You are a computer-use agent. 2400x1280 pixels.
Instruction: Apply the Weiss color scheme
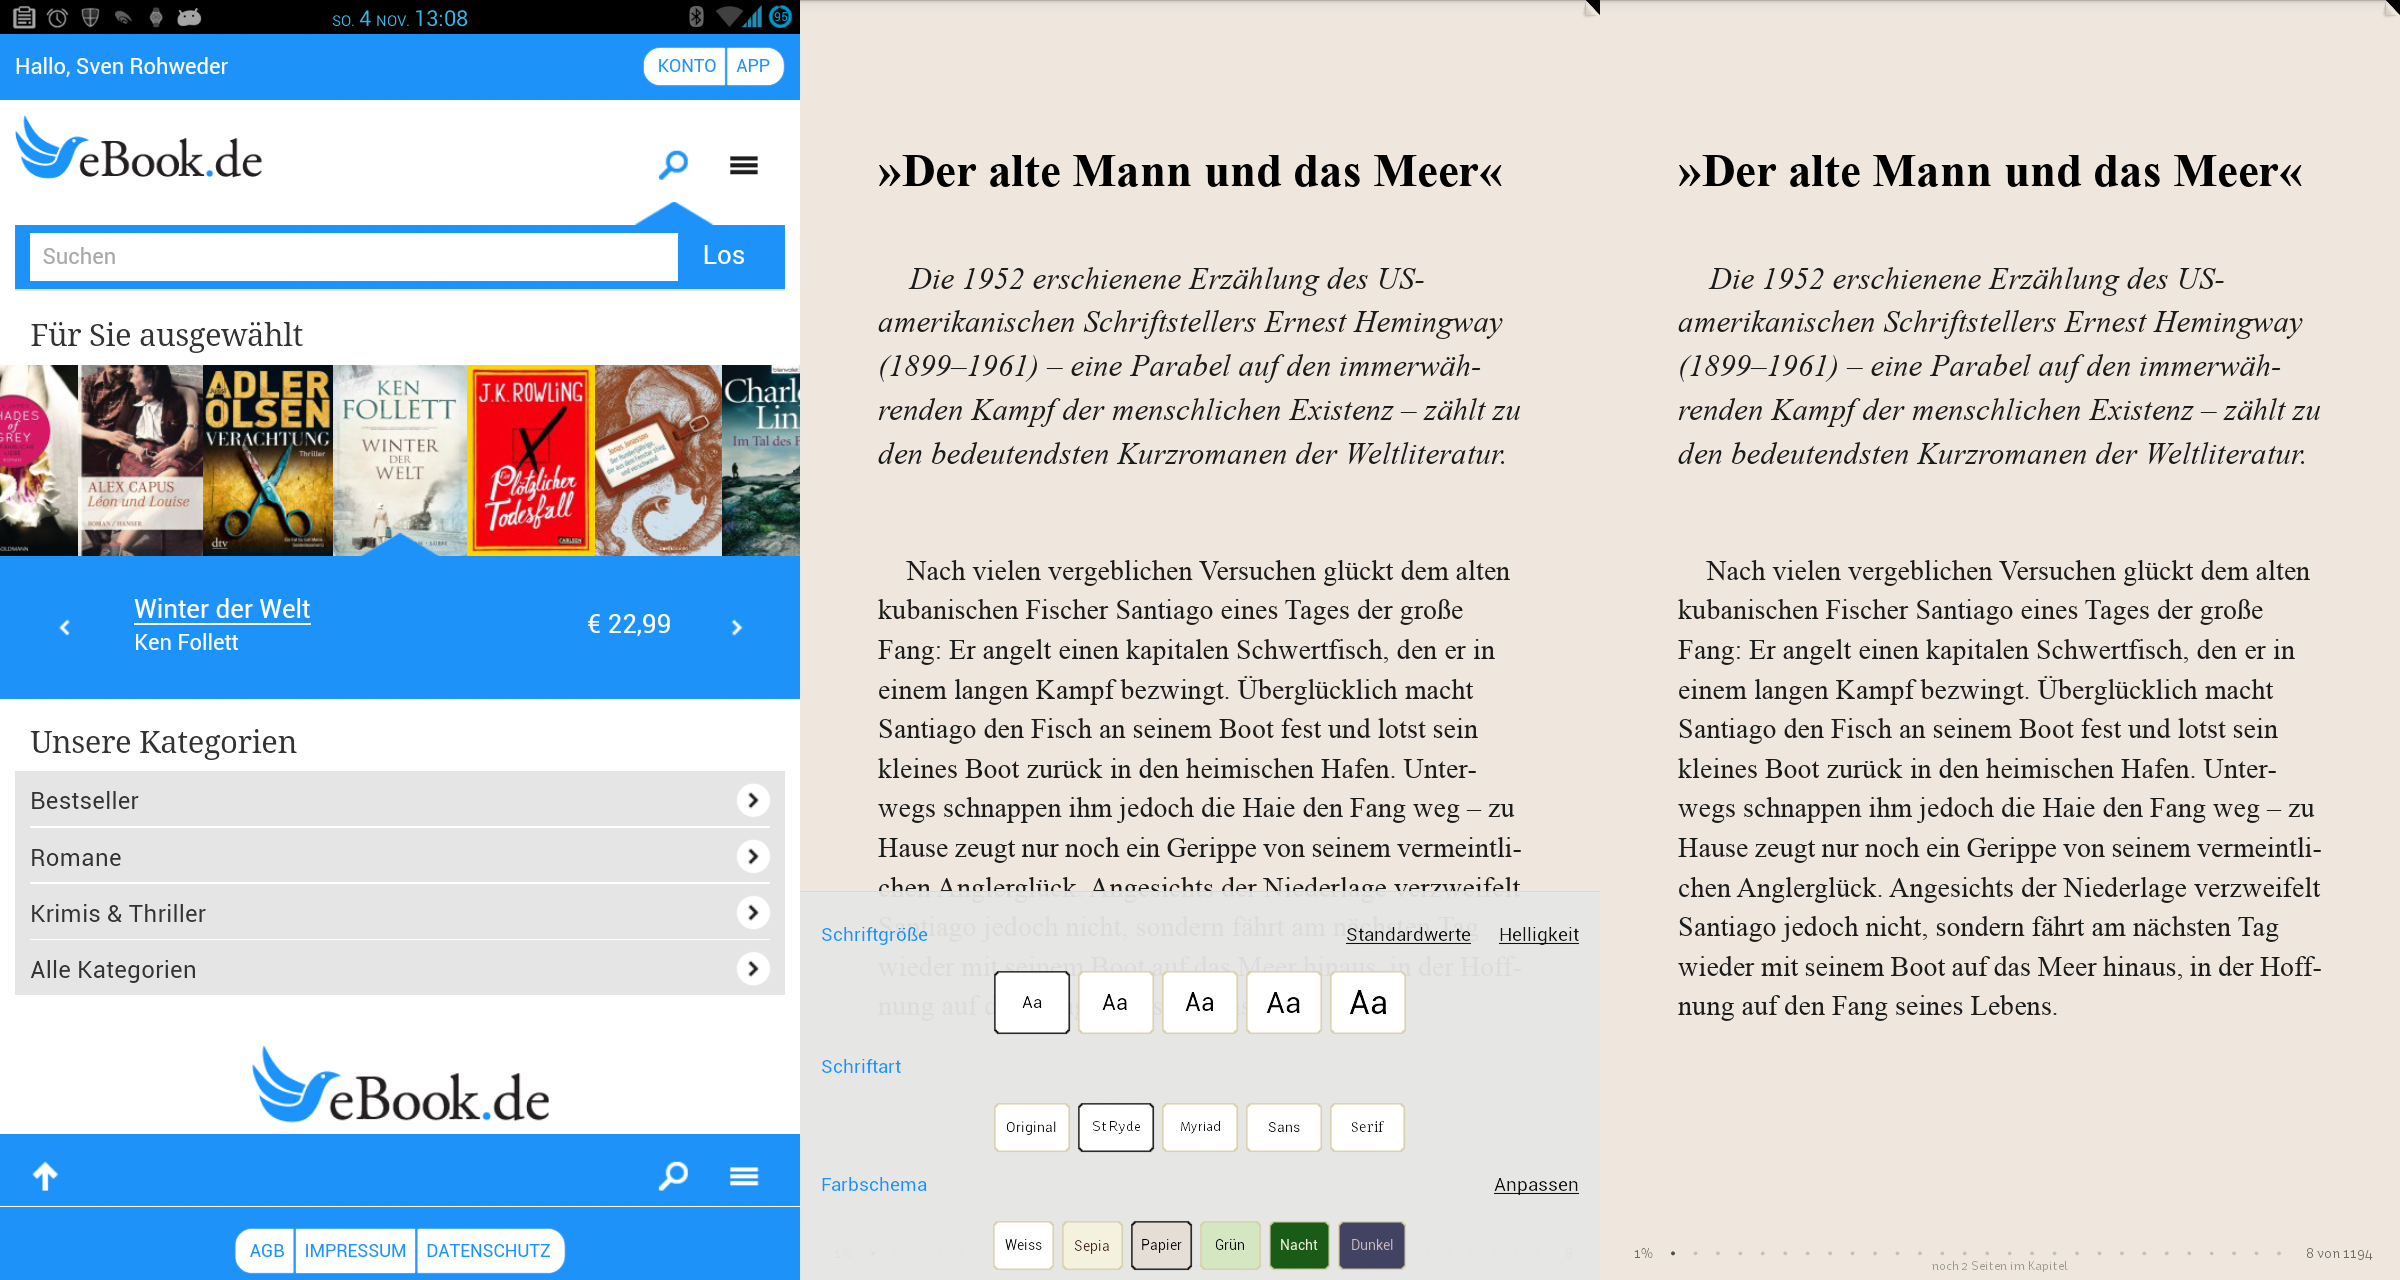(x=1023, y=1245)
